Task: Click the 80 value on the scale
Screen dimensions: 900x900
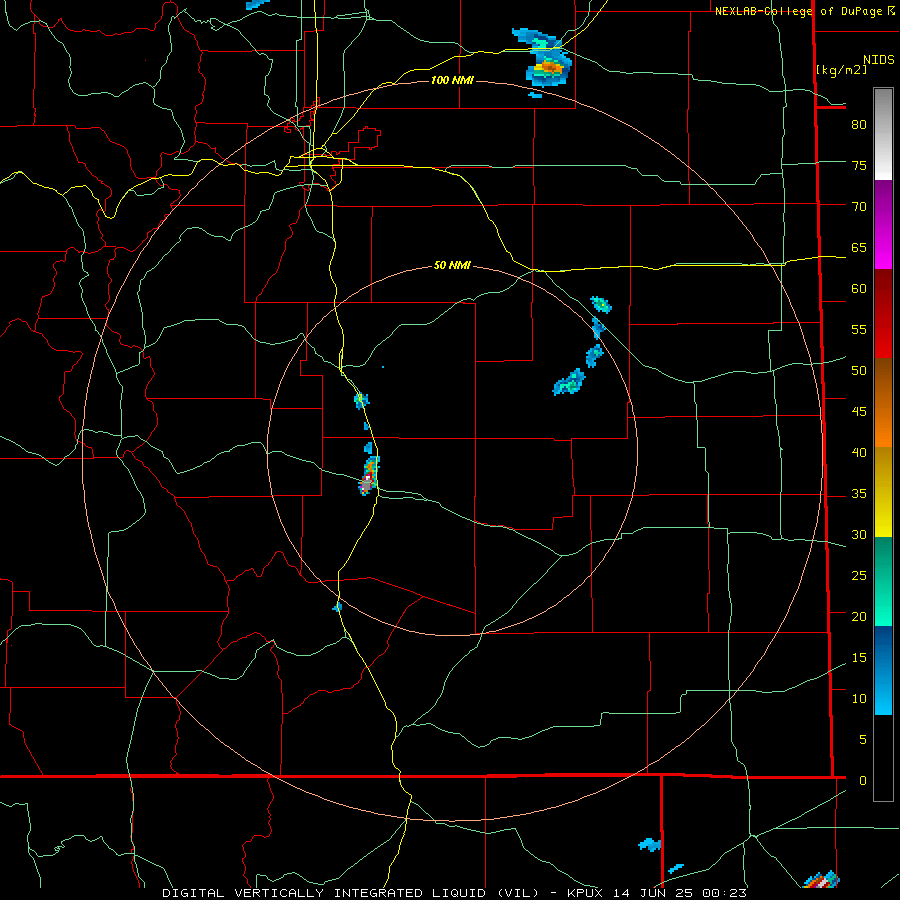Action: (859, 125)
